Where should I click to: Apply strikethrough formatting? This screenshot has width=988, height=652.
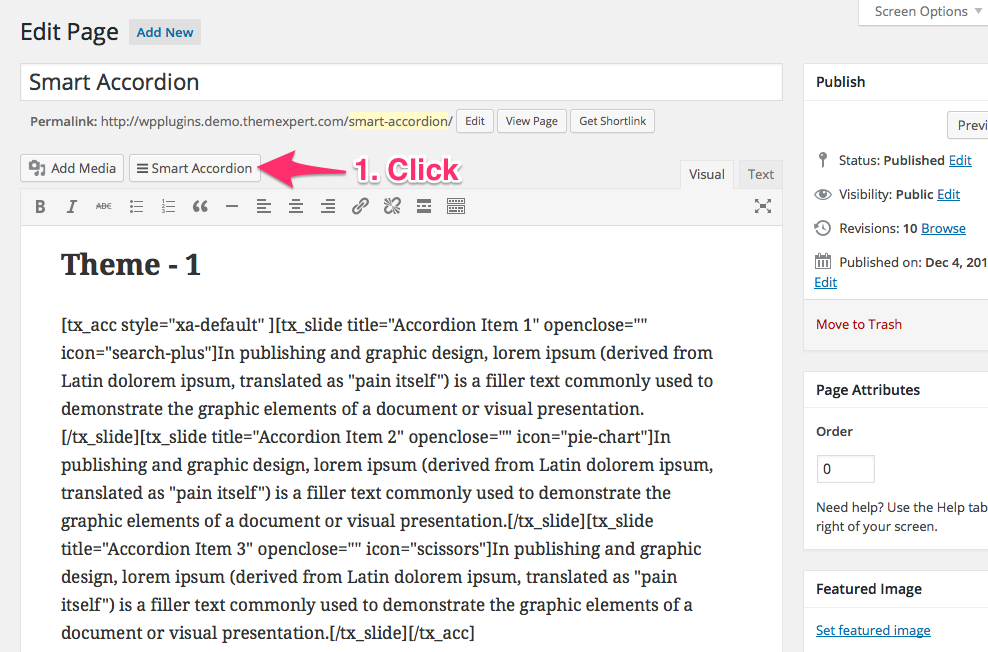pos(104,207)
